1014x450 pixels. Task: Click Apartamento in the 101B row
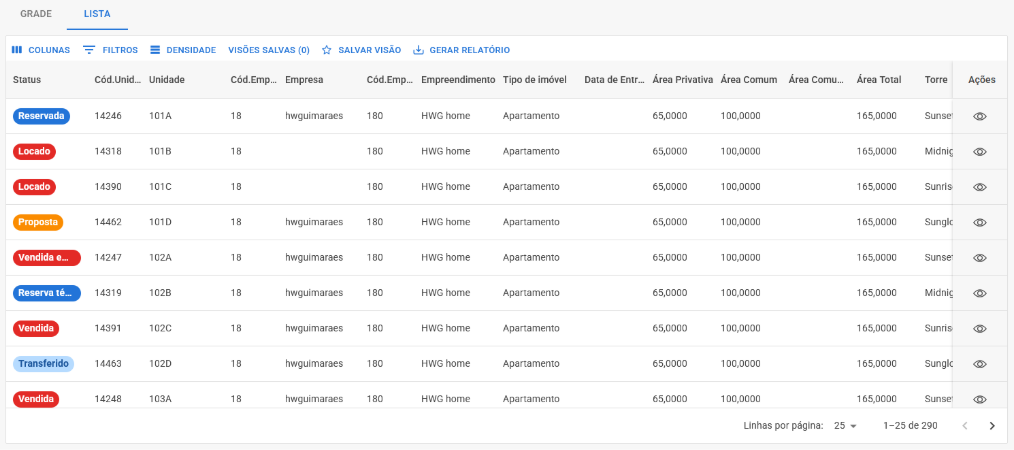pos(531,151)
